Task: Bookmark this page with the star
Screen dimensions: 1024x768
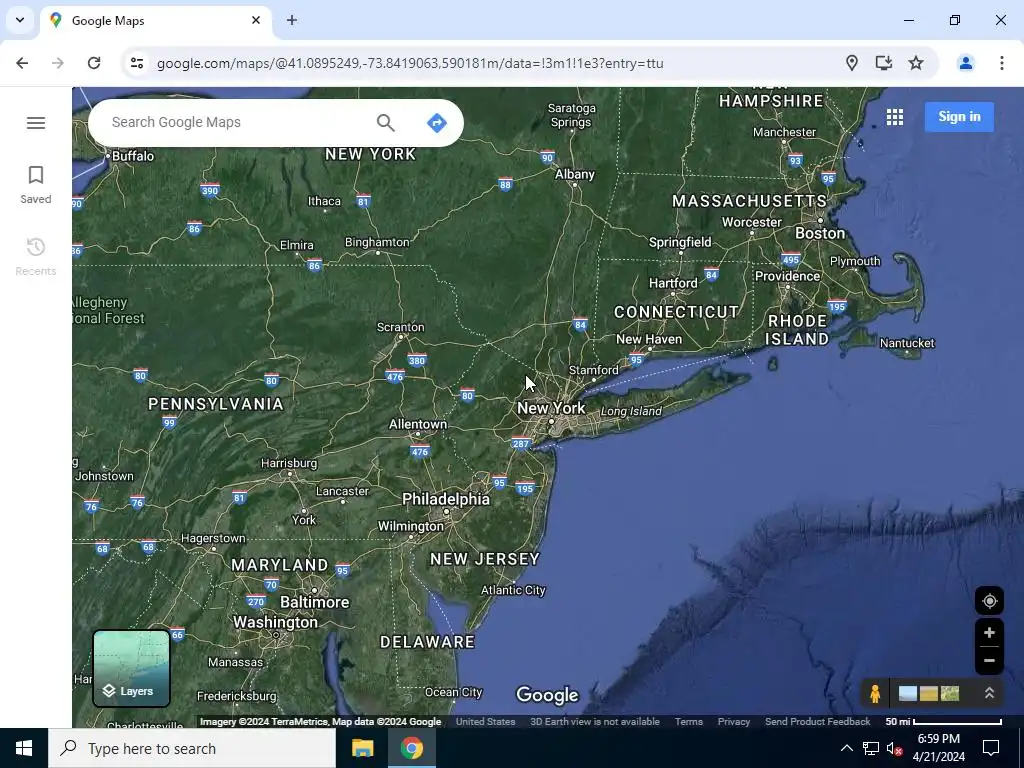Action: (916, 63)
